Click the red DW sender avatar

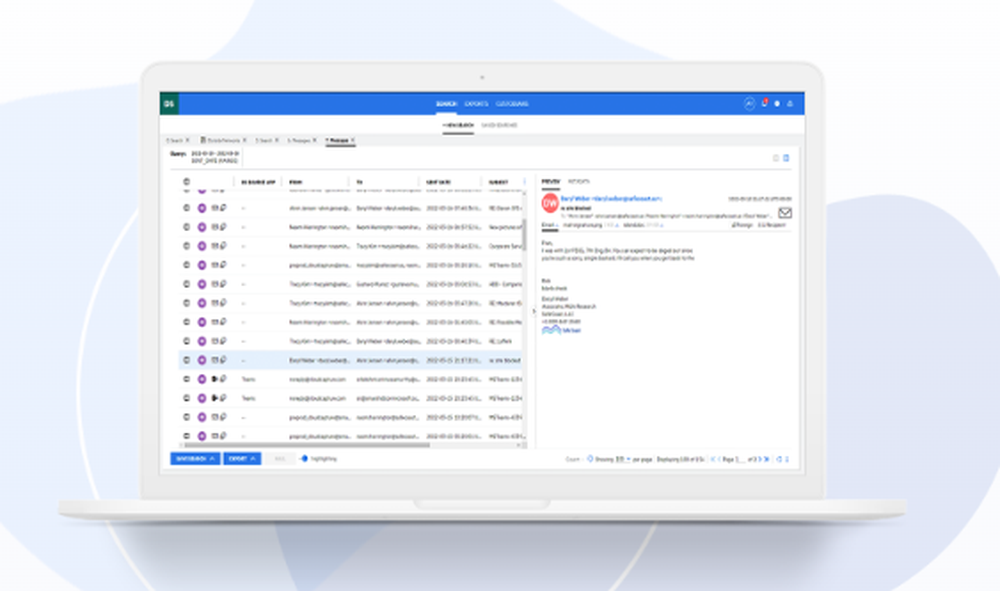[550, 203]
